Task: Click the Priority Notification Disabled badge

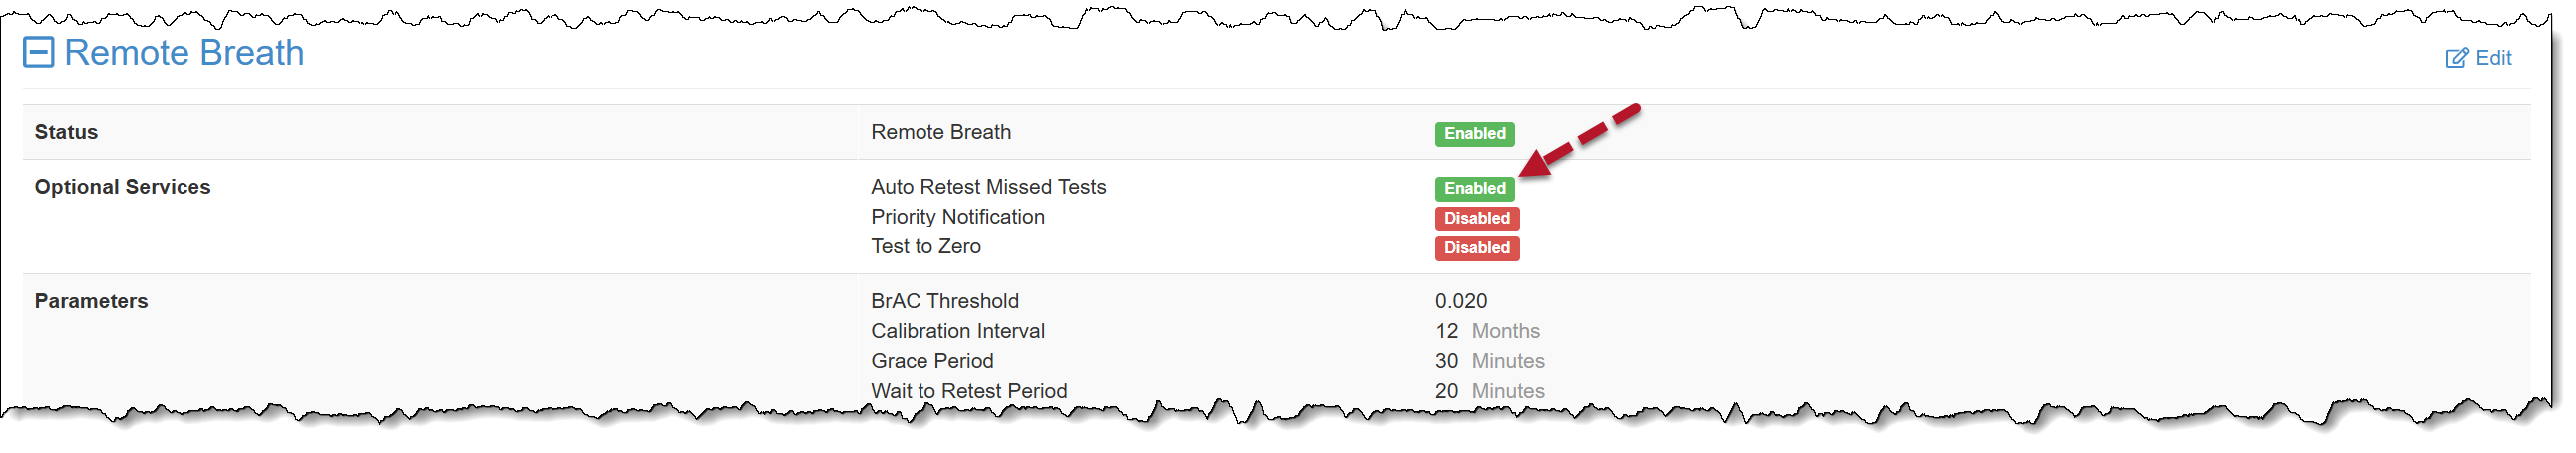Action: (x=1476, y=219)
